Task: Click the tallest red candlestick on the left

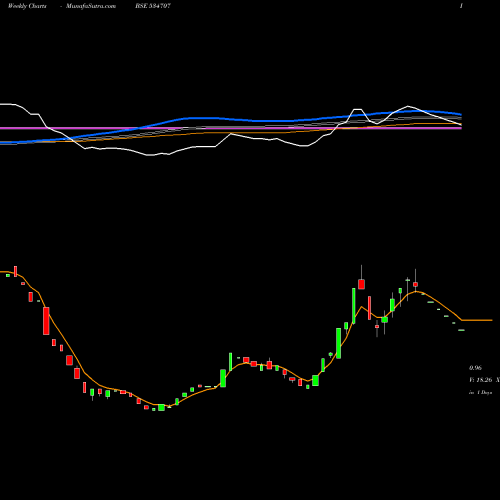Action: click(x=46, y=321)
